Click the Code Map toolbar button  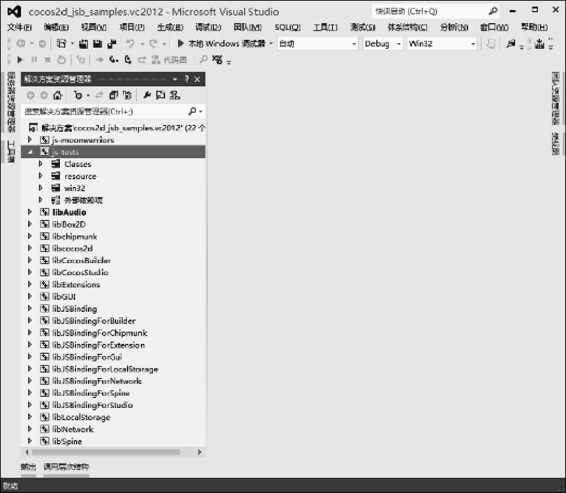pyautogui.click(x=169, y=60)
